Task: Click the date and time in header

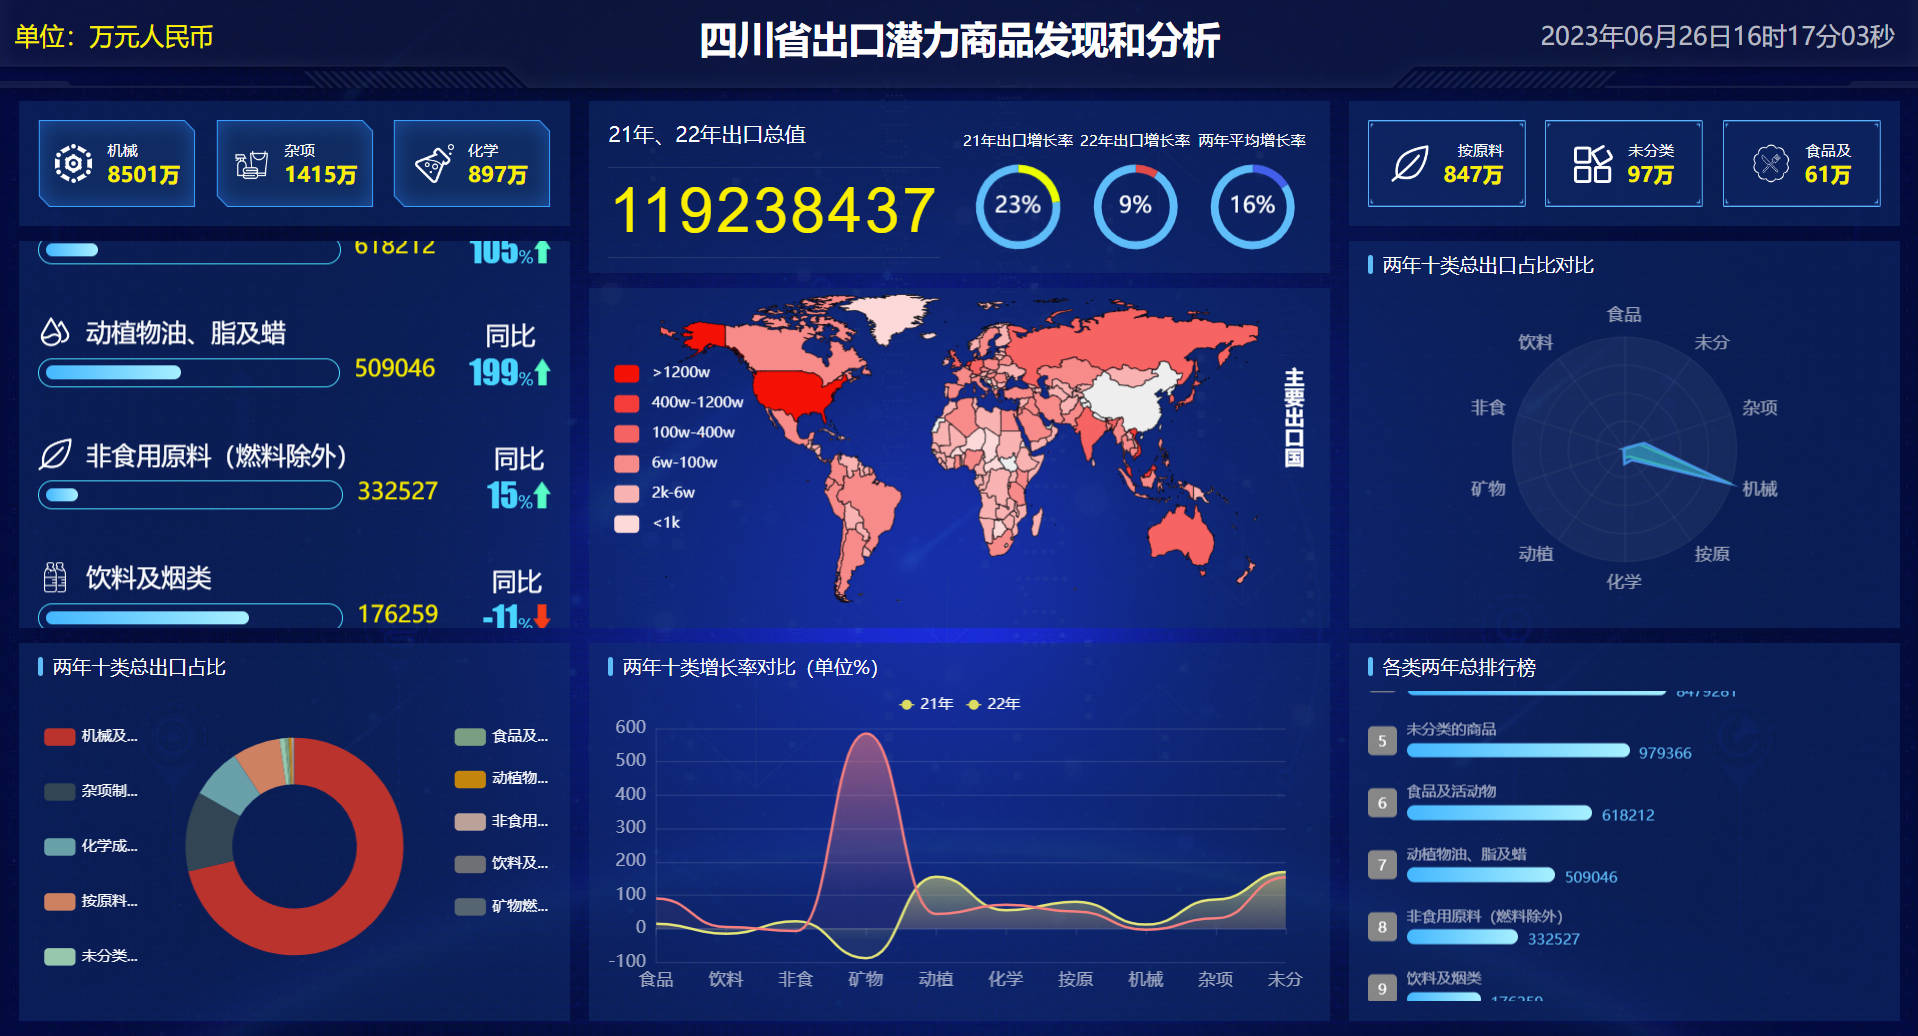Action: tap(1717, 37)
